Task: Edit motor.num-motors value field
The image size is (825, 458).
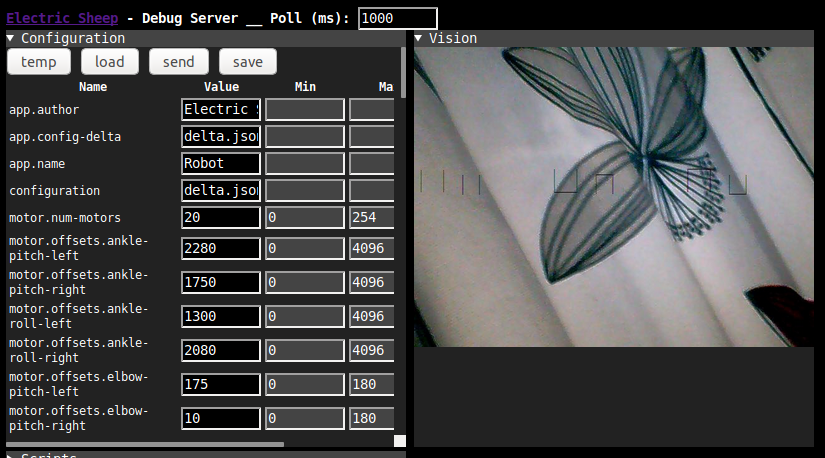Action: (221, 217)
